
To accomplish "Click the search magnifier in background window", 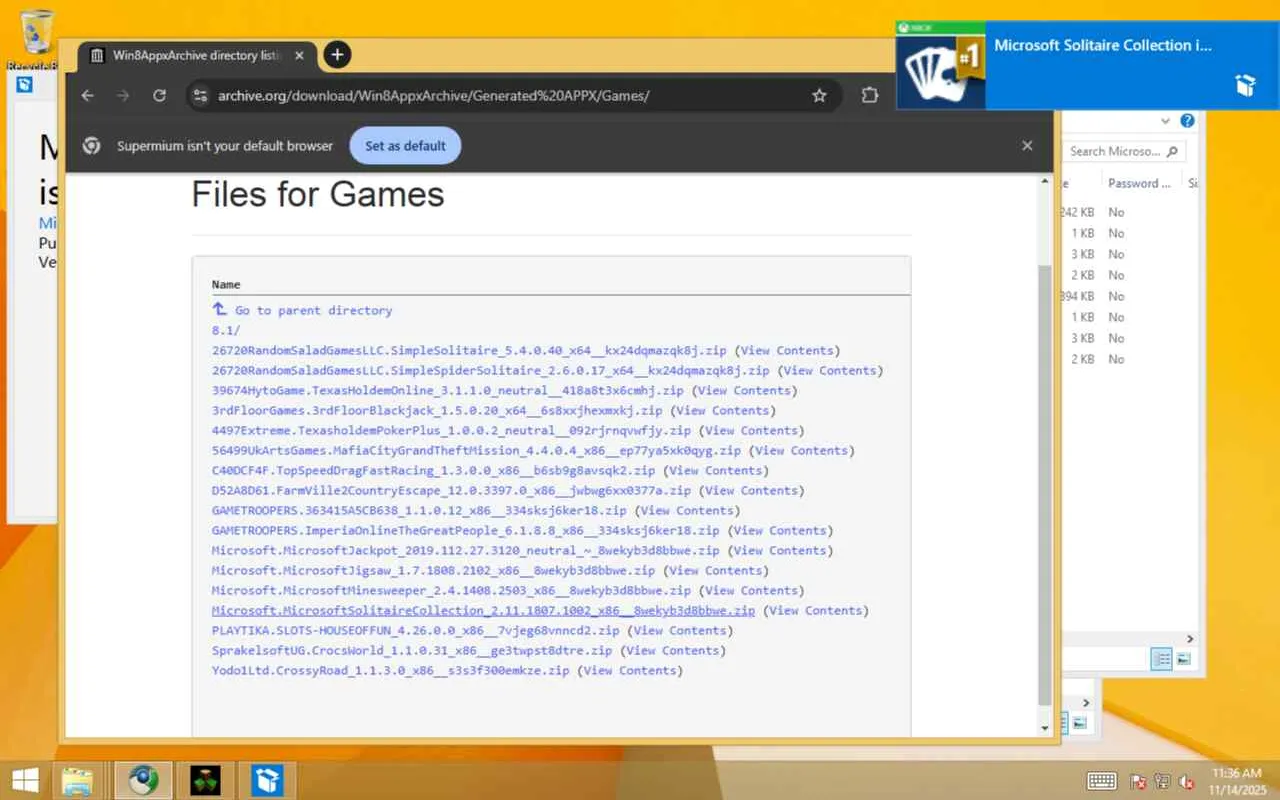I will pyautogui.click(x=1174, y=151).
